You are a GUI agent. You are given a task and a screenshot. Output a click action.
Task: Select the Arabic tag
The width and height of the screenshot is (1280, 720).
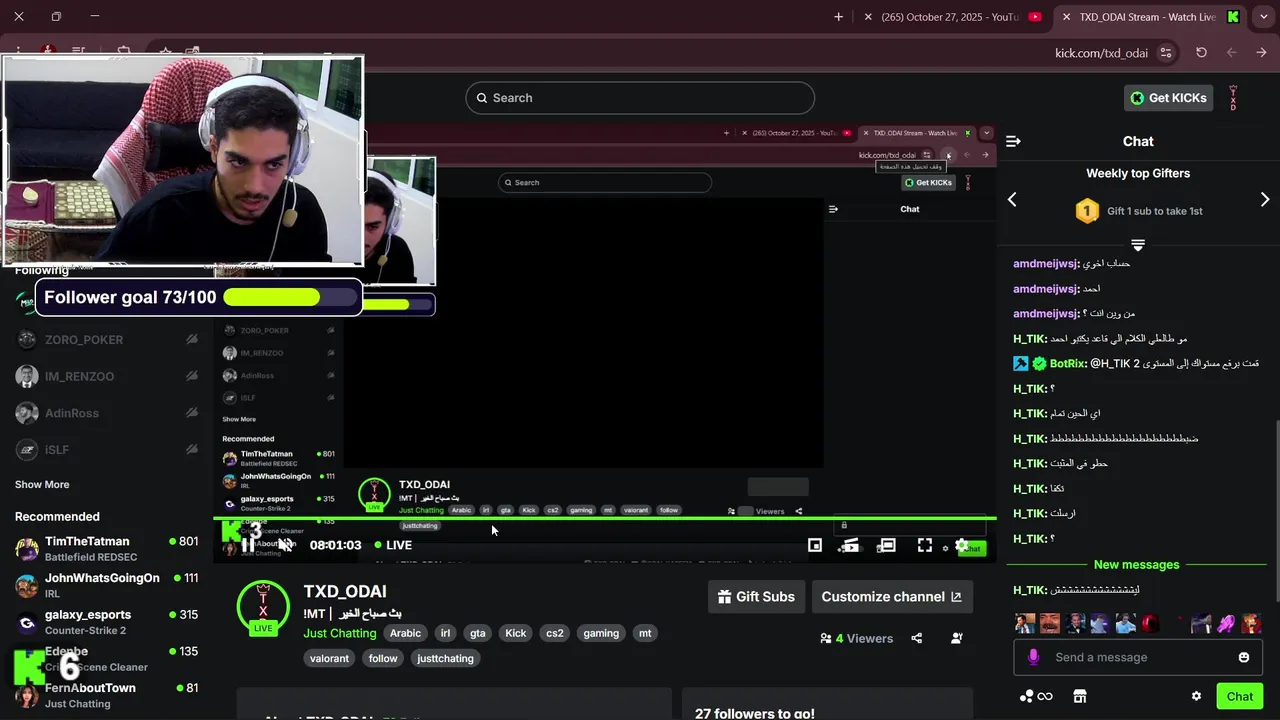point(405,633)
